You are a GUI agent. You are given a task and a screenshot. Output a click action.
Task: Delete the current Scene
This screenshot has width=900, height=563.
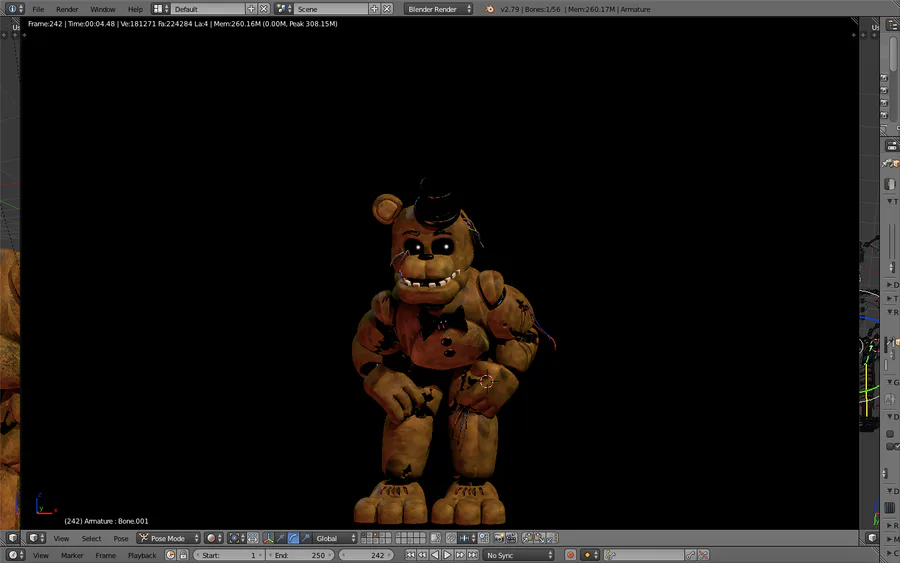(387, 9)
